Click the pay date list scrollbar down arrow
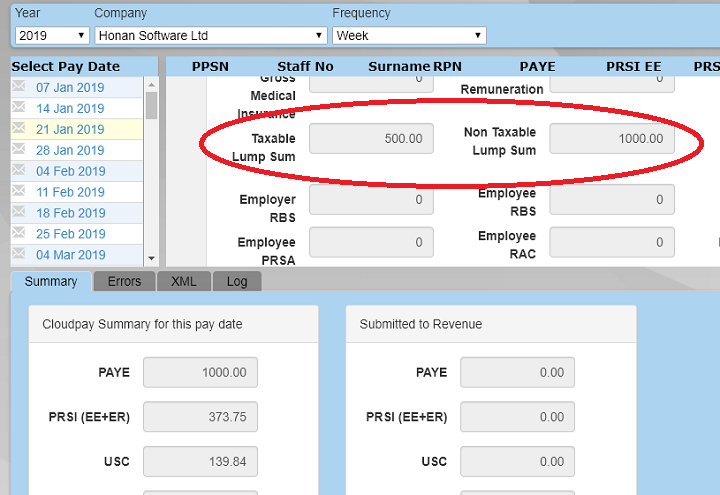720x495 pixels. [x=152, y=258]
